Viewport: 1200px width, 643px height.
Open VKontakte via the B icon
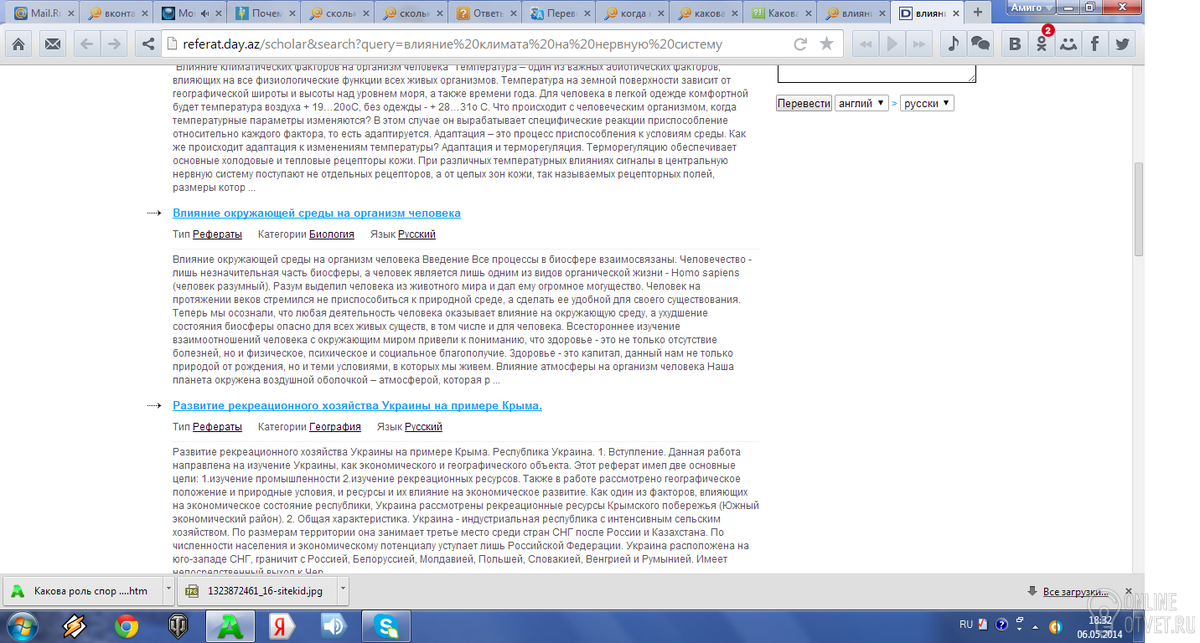click(x=1015, y=44)
